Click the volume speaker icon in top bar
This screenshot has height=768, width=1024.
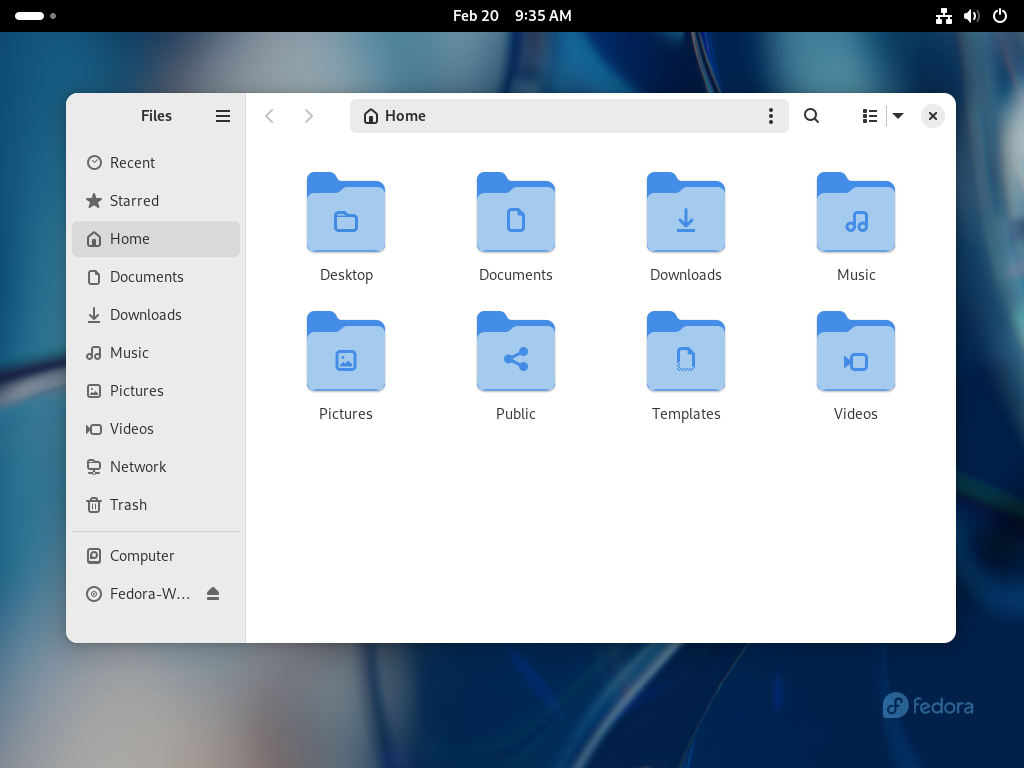point(972,16)
